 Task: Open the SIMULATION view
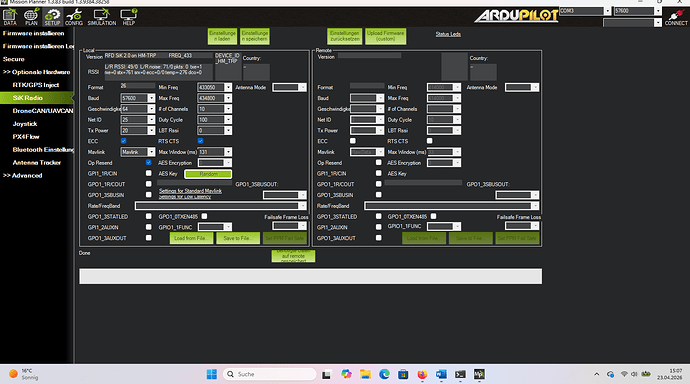102,17
